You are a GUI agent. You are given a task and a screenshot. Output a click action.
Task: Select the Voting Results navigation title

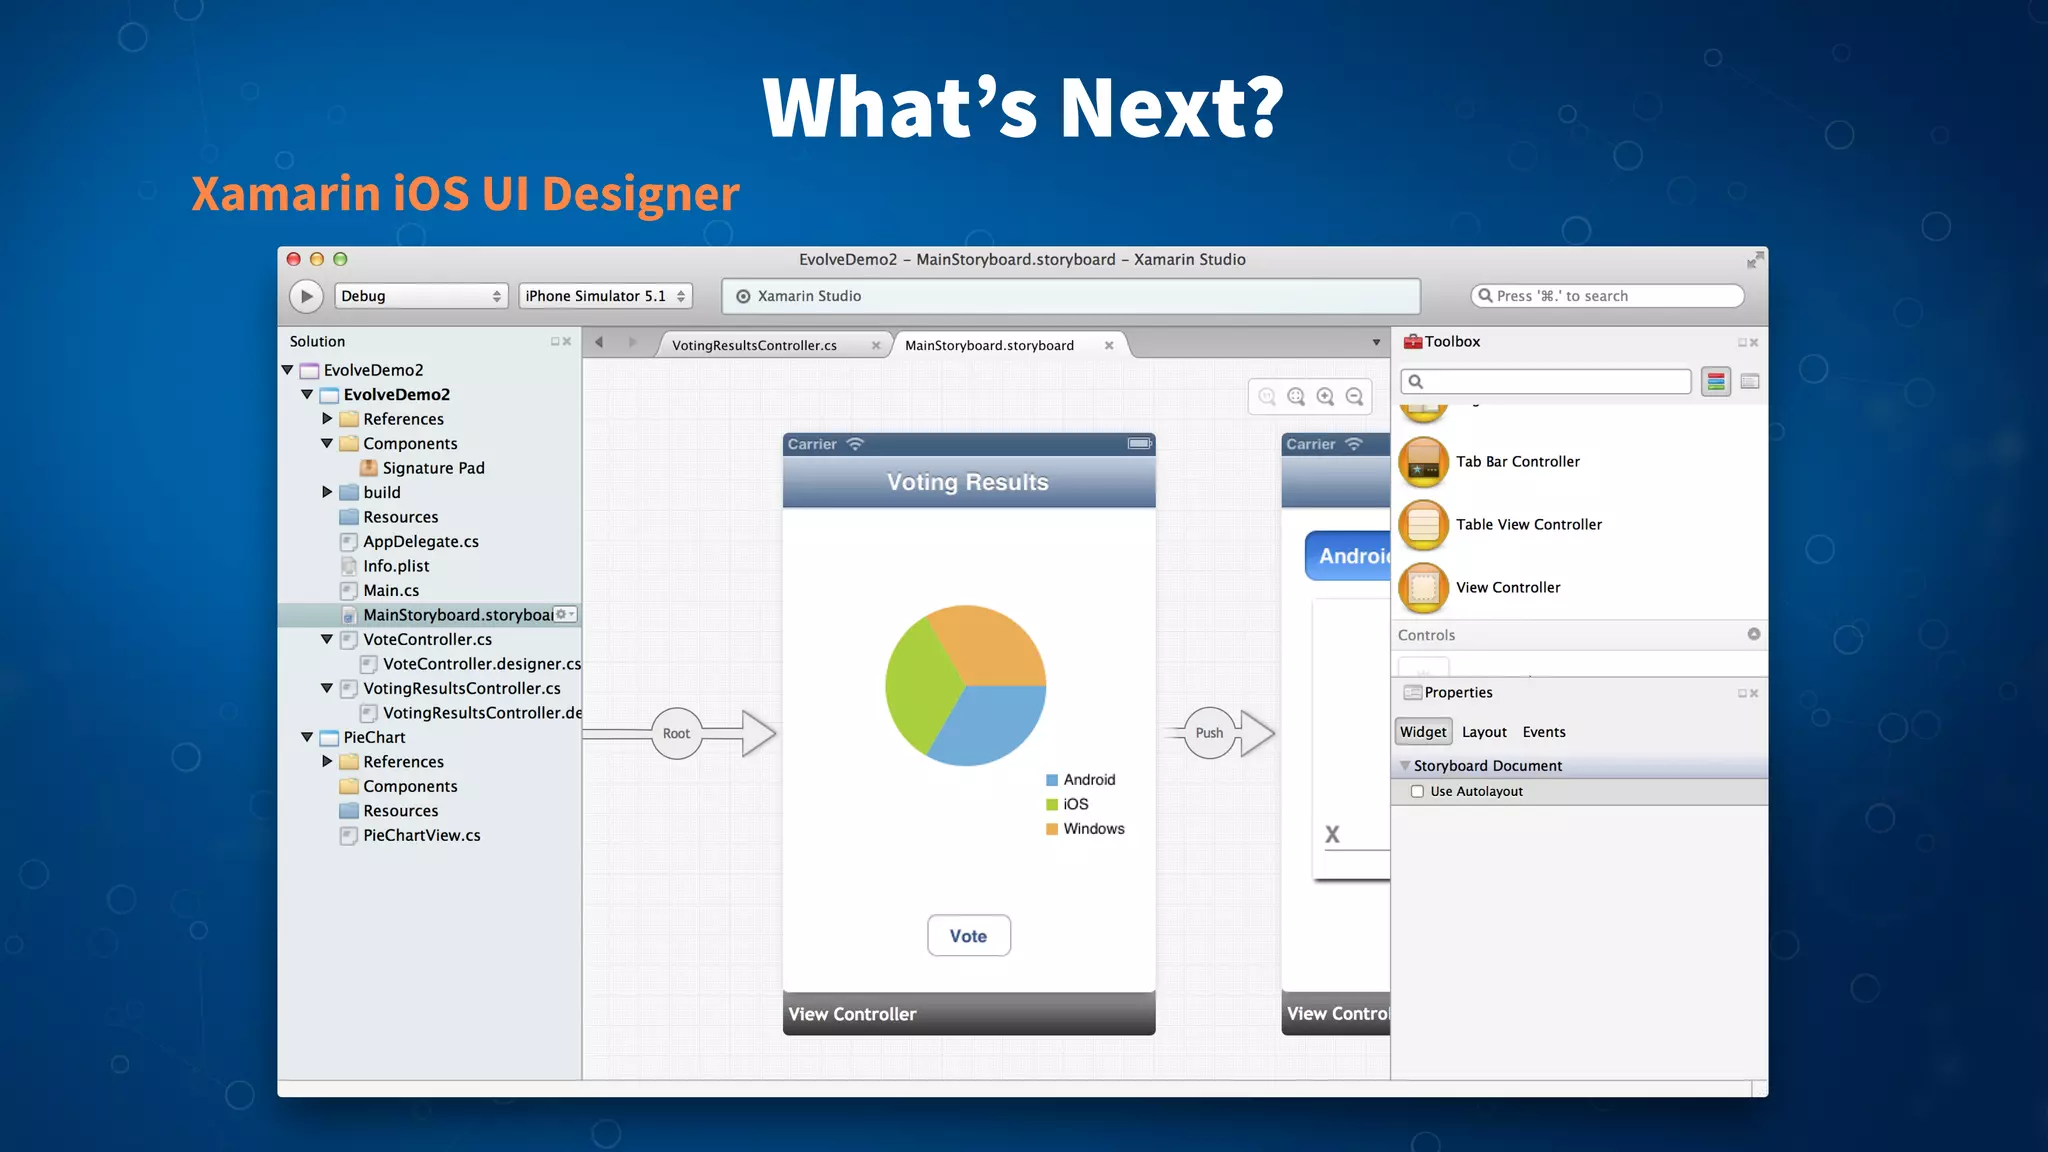tap(968, 482)
